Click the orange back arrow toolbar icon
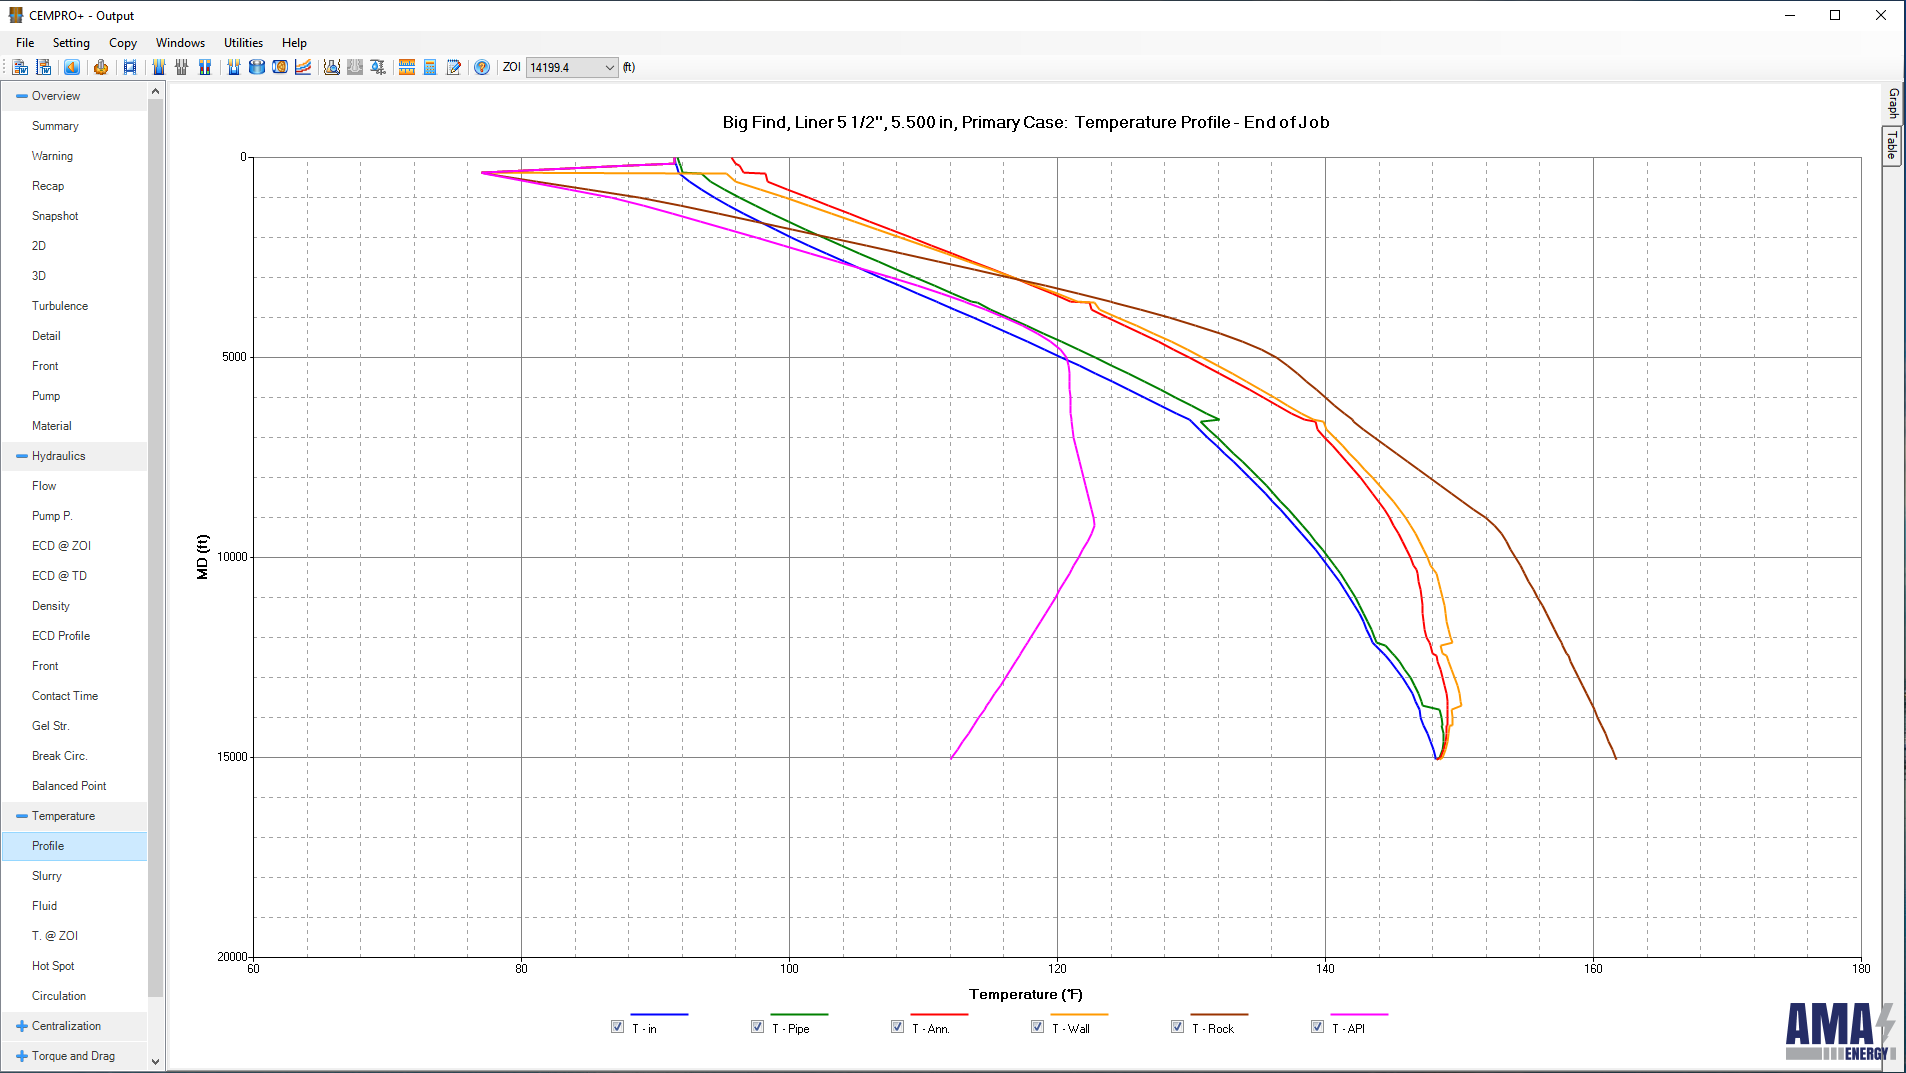Screen dimensions: 1906x1073 72,67
